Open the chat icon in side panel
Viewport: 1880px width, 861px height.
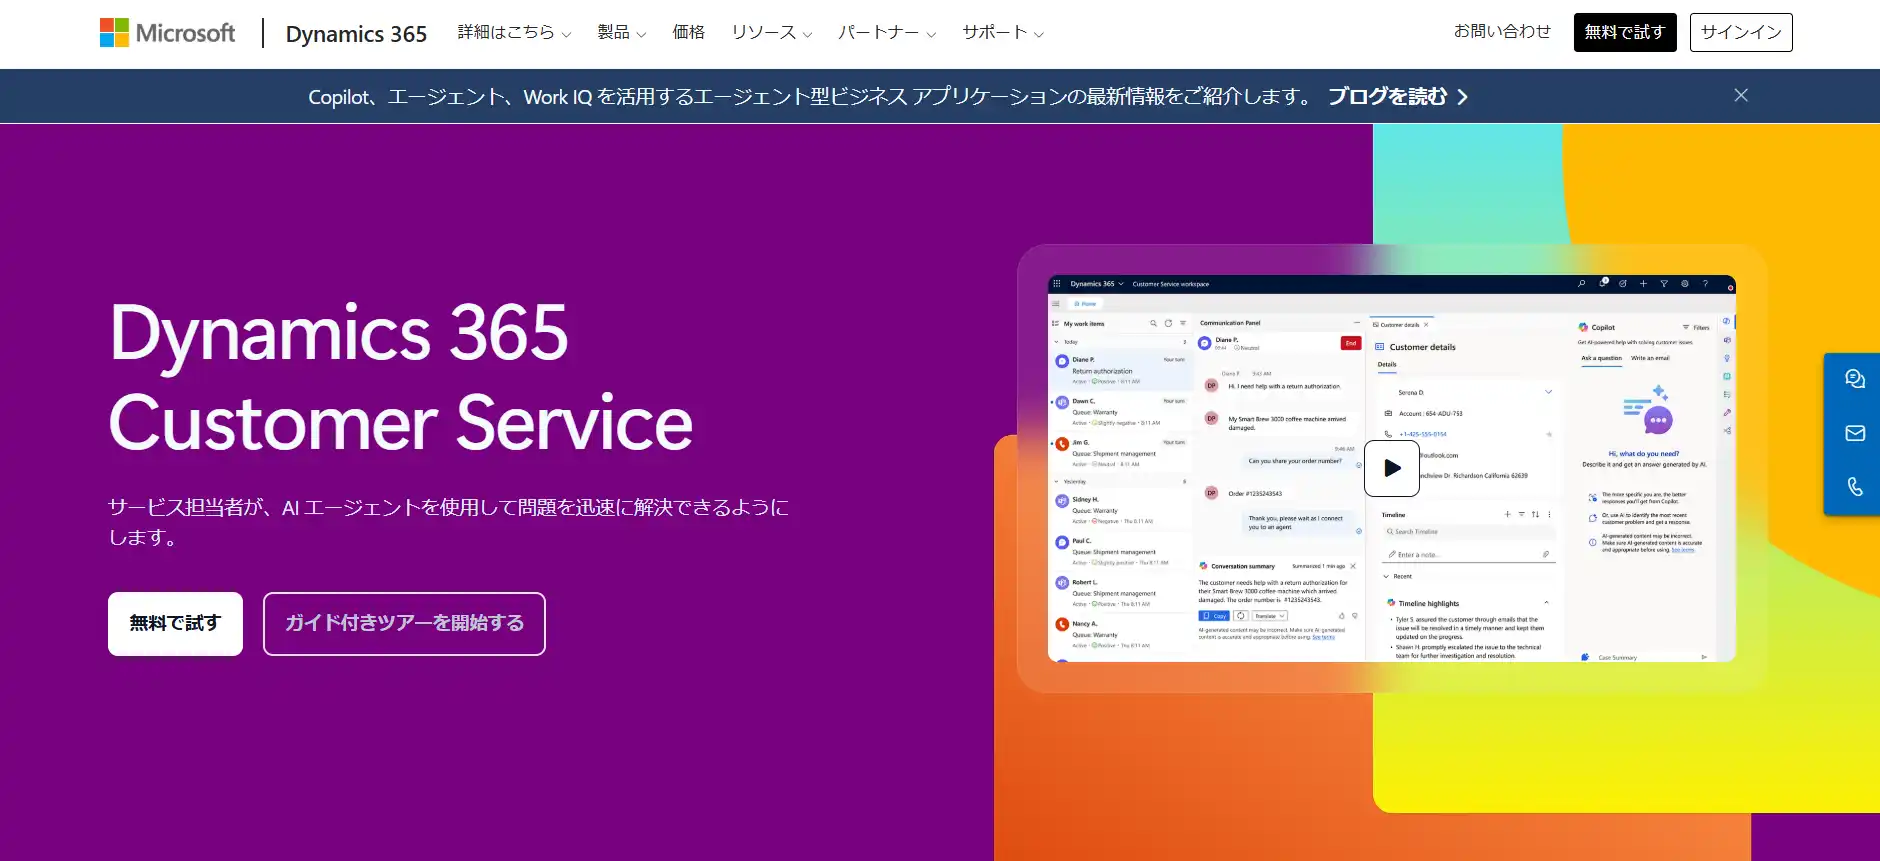click(x=1855, y=379)
